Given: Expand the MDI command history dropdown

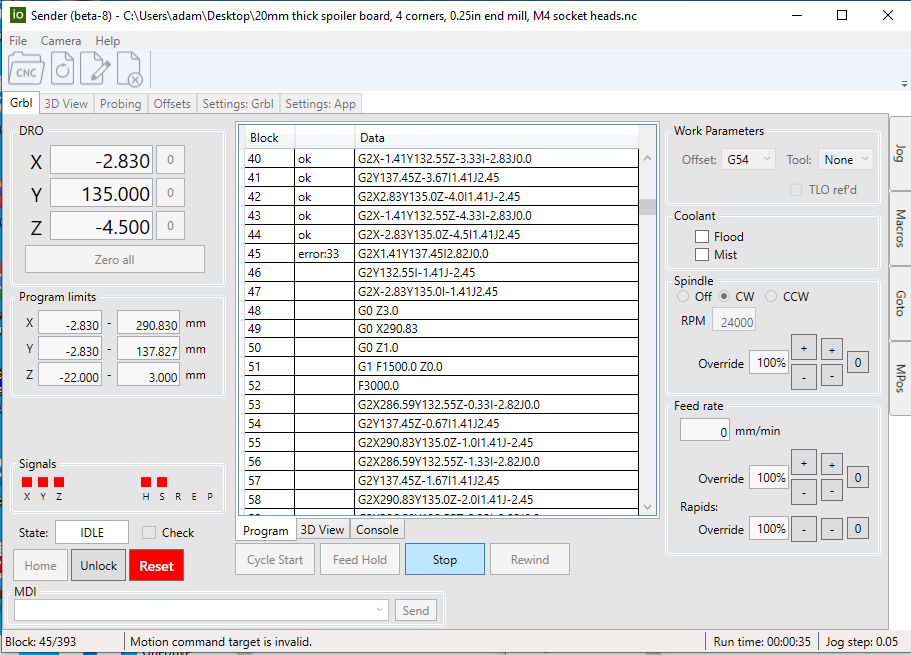Looking at the screenshot, I should coord(379,610).
